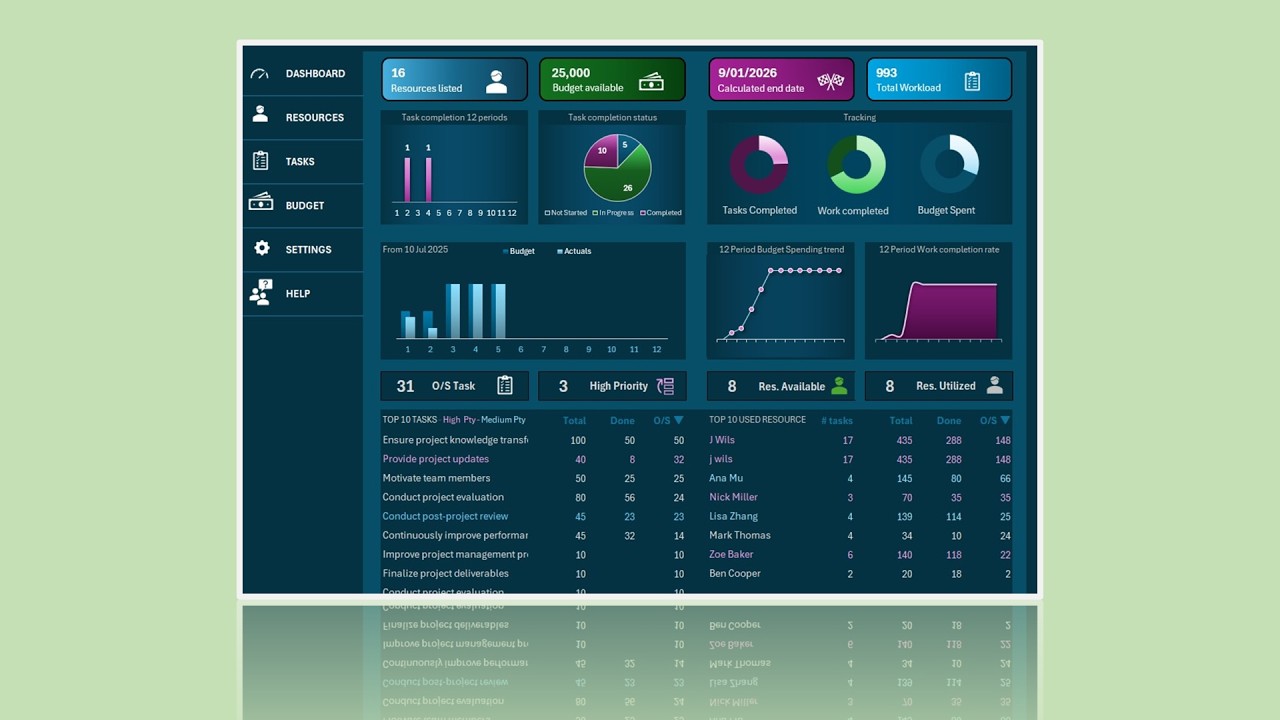Click the Work completed donut chart
The width and height of the screenshot is (1280, 720).
click(x=856, y=165)
